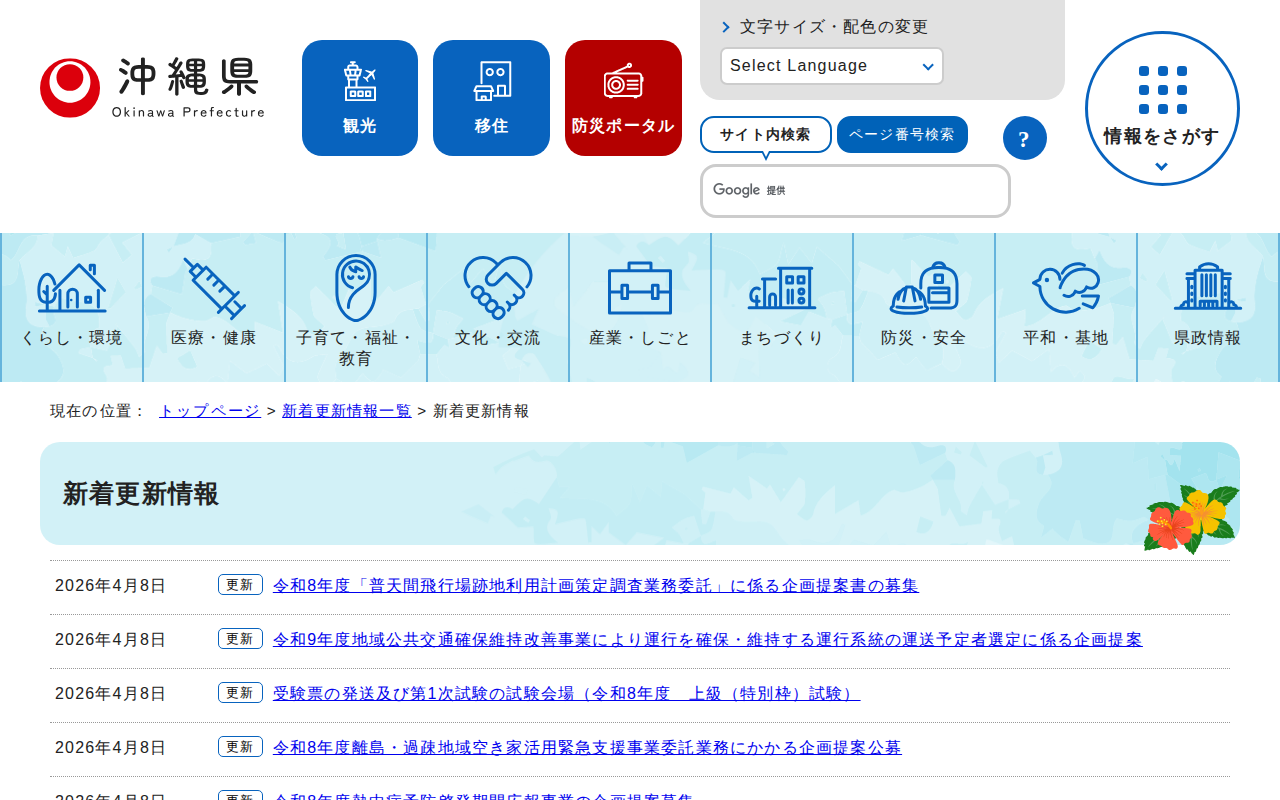Switch to the サイト内検索 tab
The image size is (1280, 800).
765,135
